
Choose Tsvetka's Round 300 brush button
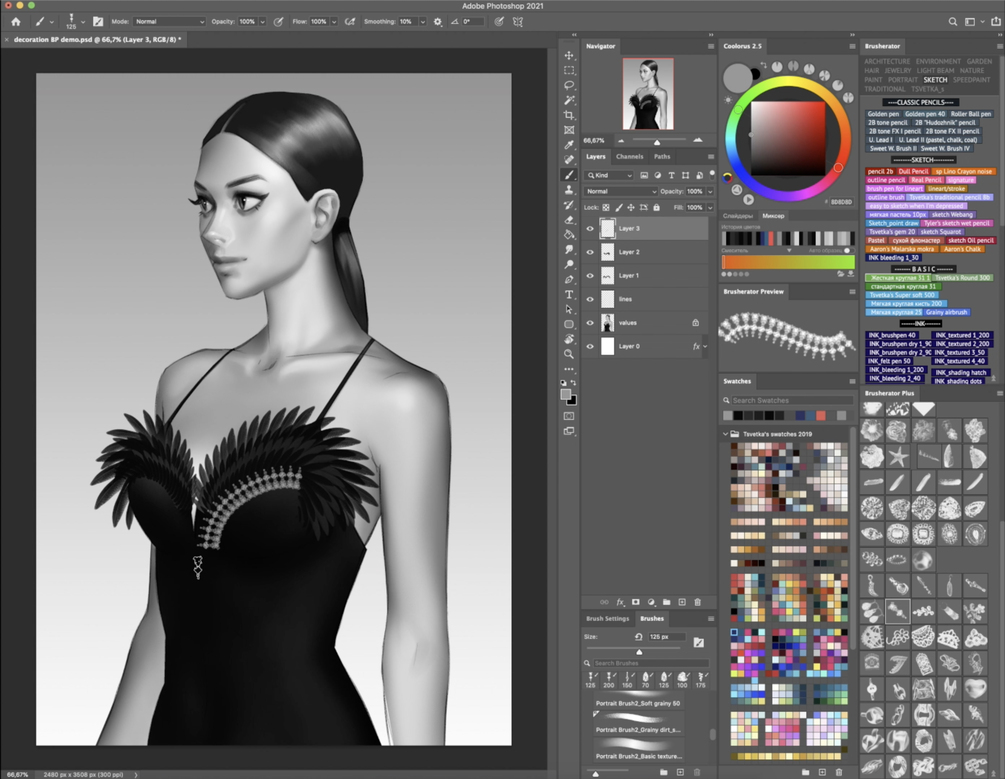(962, 278)
